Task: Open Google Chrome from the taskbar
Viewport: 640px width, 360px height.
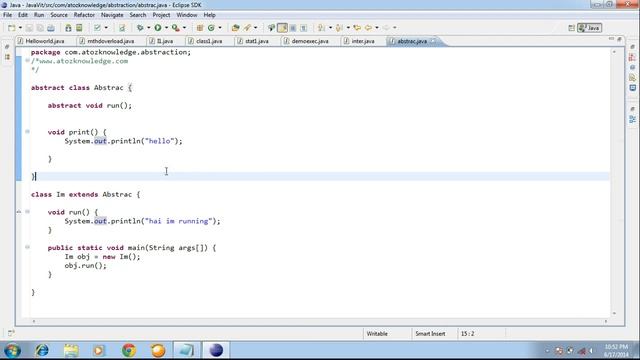Action: click(x=129, y=350)
